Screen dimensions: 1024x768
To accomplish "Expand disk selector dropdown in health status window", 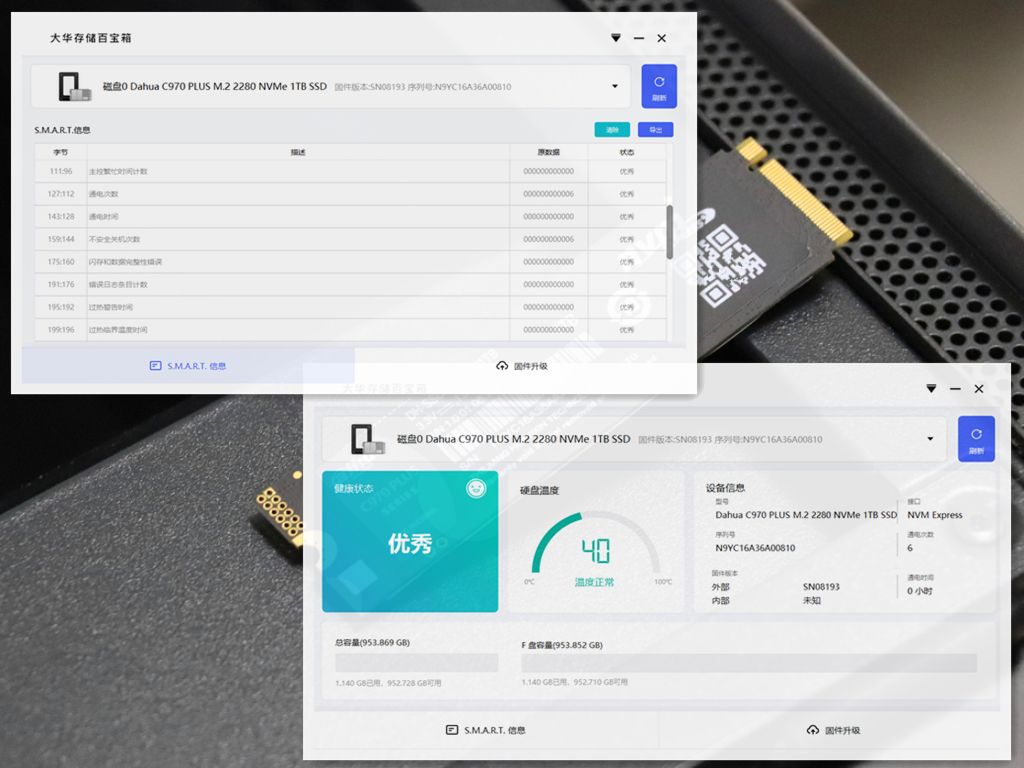I will [x=931, y=439].
